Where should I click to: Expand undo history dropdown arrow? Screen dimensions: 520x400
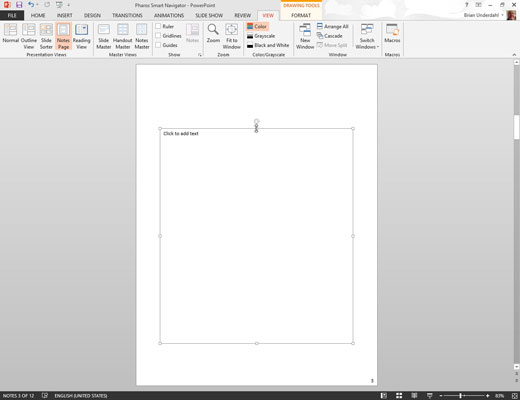pyautogui.click(x=37, y=5)
